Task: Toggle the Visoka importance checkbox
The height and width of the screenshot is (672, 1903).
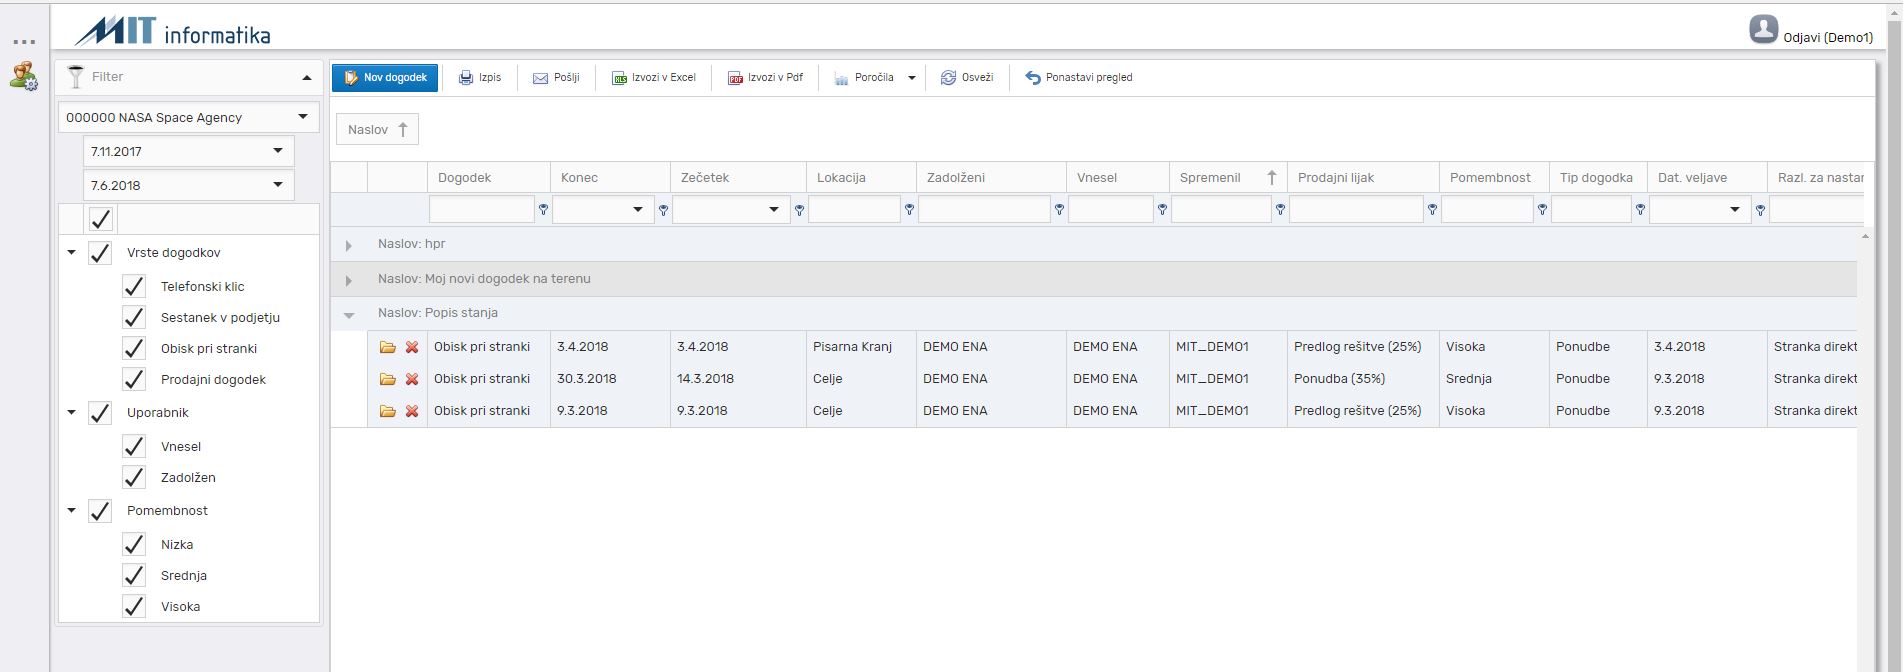Action: (x=134, y=606)
